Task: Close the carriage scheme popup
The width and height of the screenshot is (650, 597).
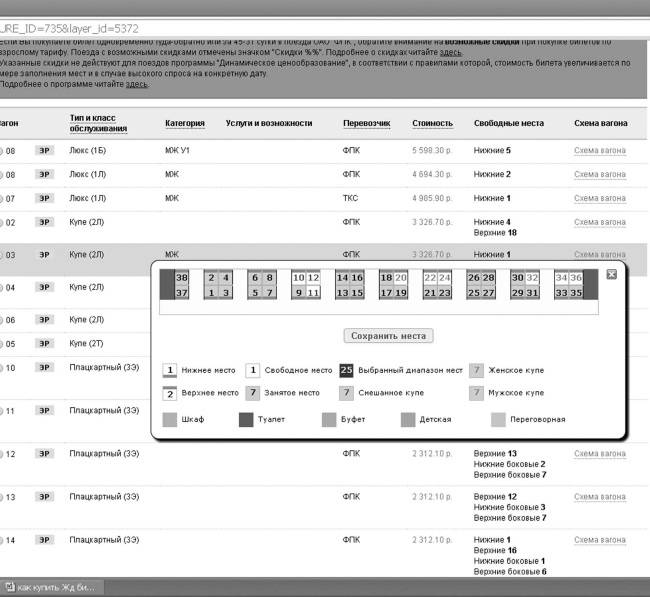Action: tap(611, 274)
